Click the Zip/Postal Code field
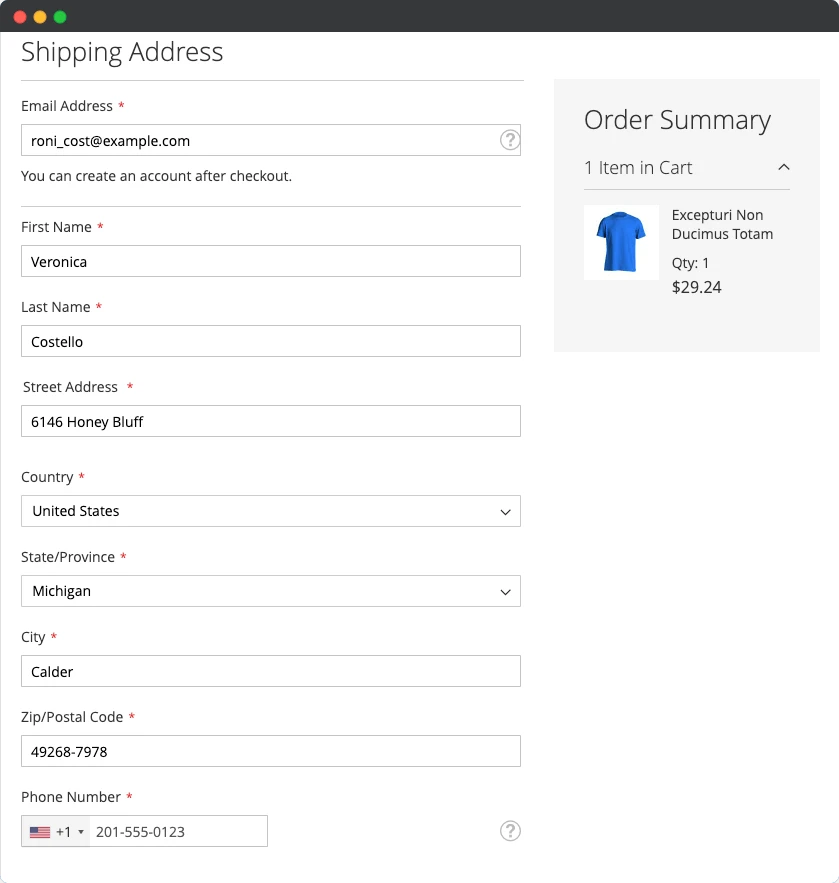The height and width of the screenshot is (883, 839). click(270, 751)
